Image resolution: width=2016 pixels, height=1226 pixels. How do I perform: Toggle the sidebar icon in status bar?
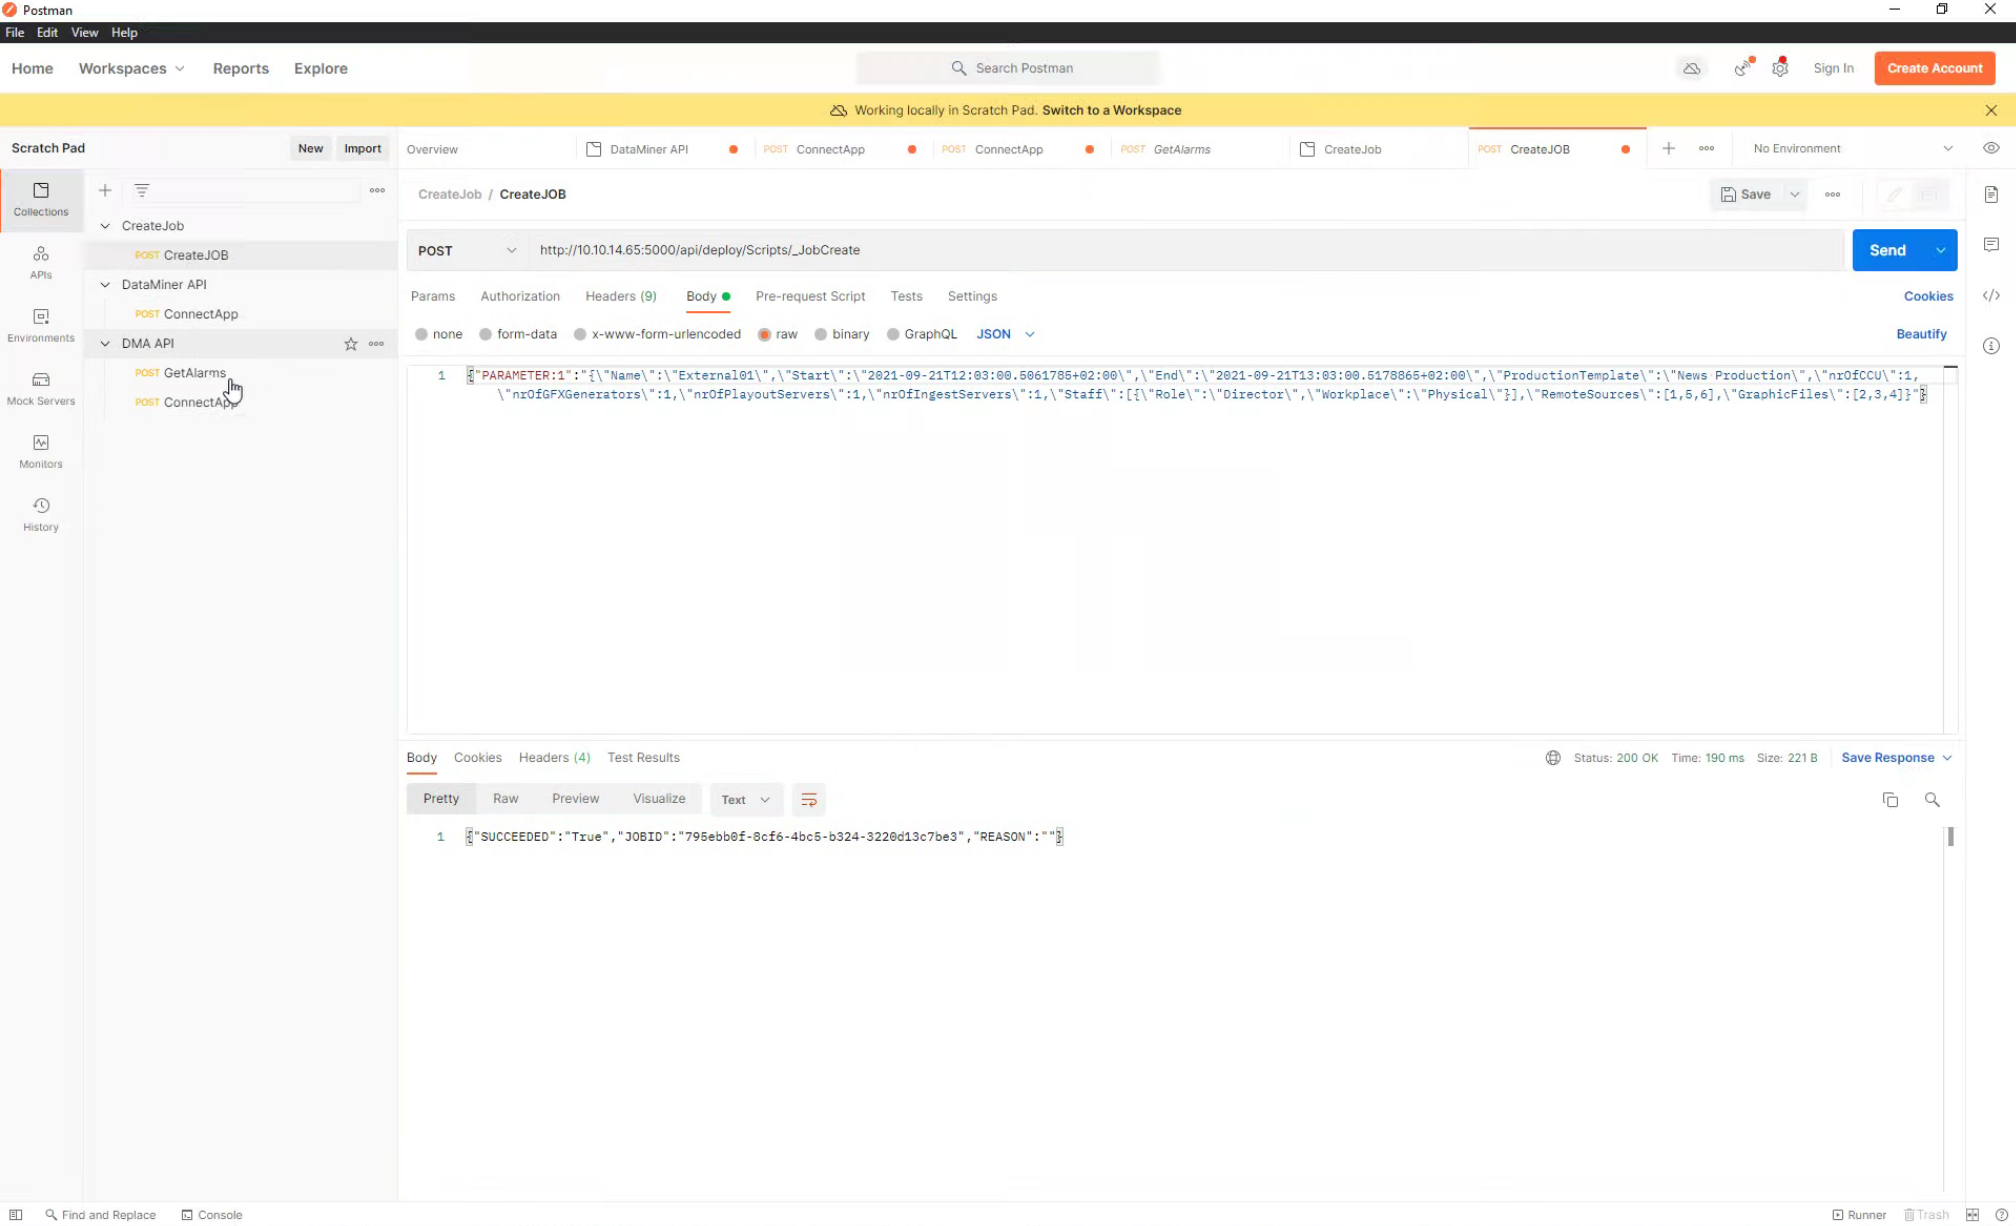pos(16,1215)
